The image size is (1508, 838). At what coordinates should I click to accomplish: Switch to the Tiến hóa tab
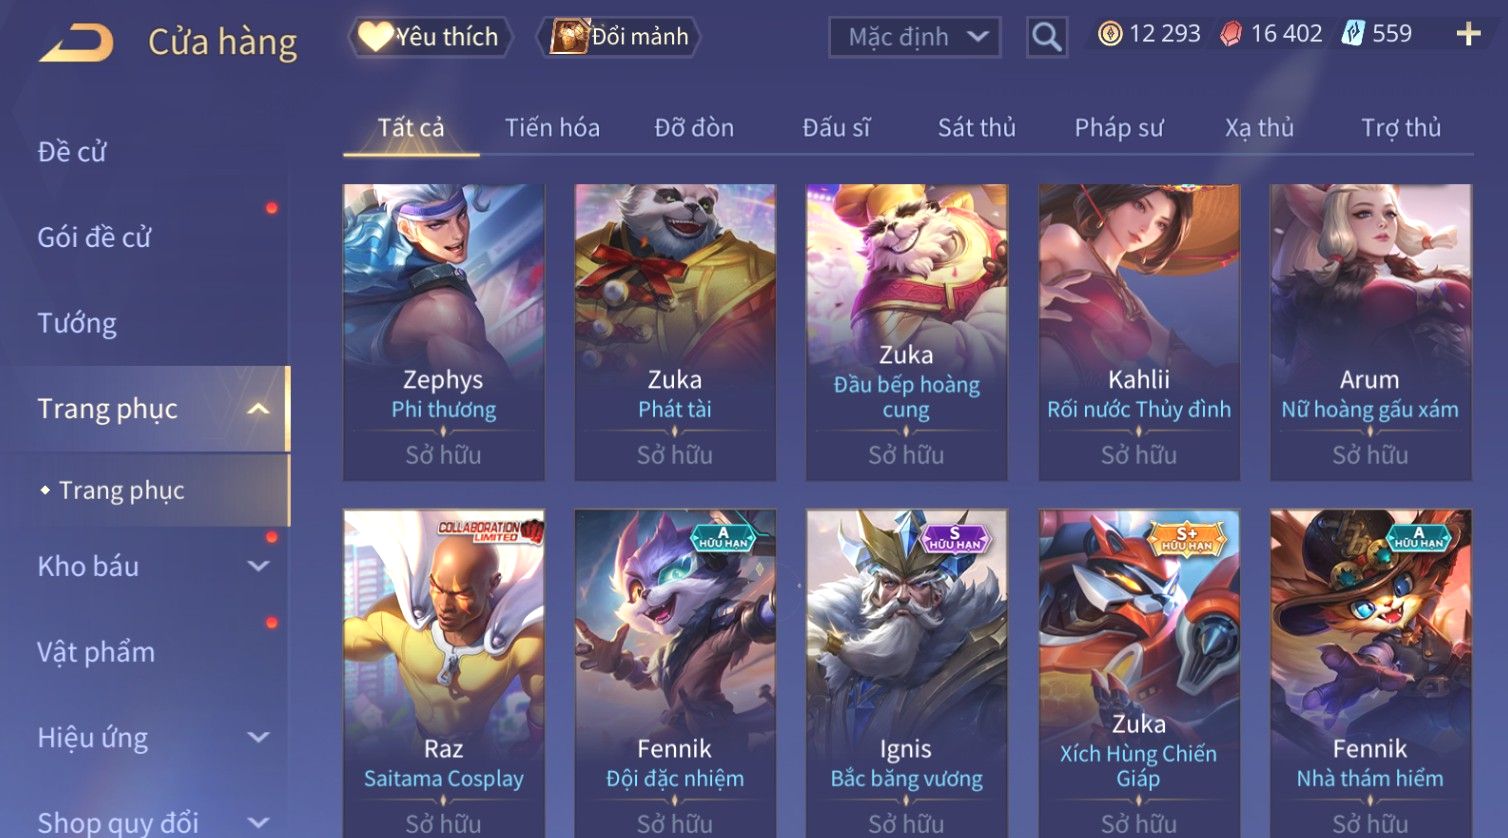552,128
